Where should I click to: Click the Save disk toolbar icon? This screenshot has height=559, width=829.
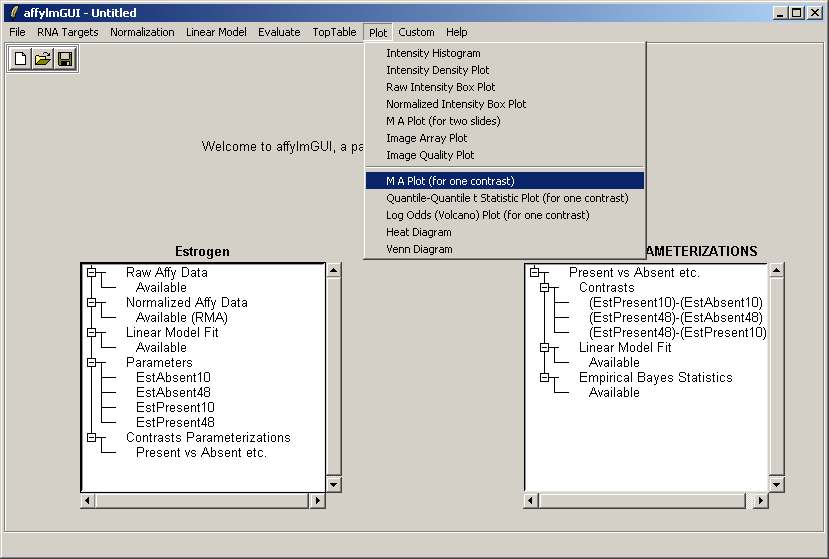[x=65, y=59]
